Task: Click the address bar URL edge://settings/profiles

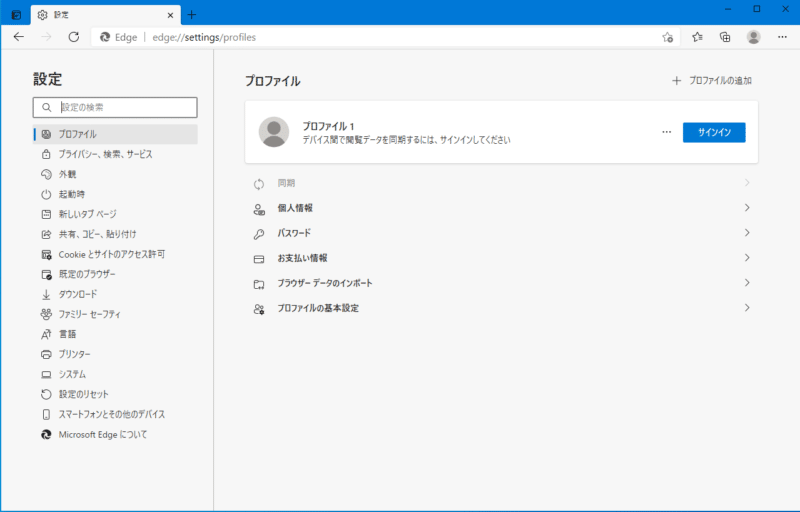Action: 204,37
